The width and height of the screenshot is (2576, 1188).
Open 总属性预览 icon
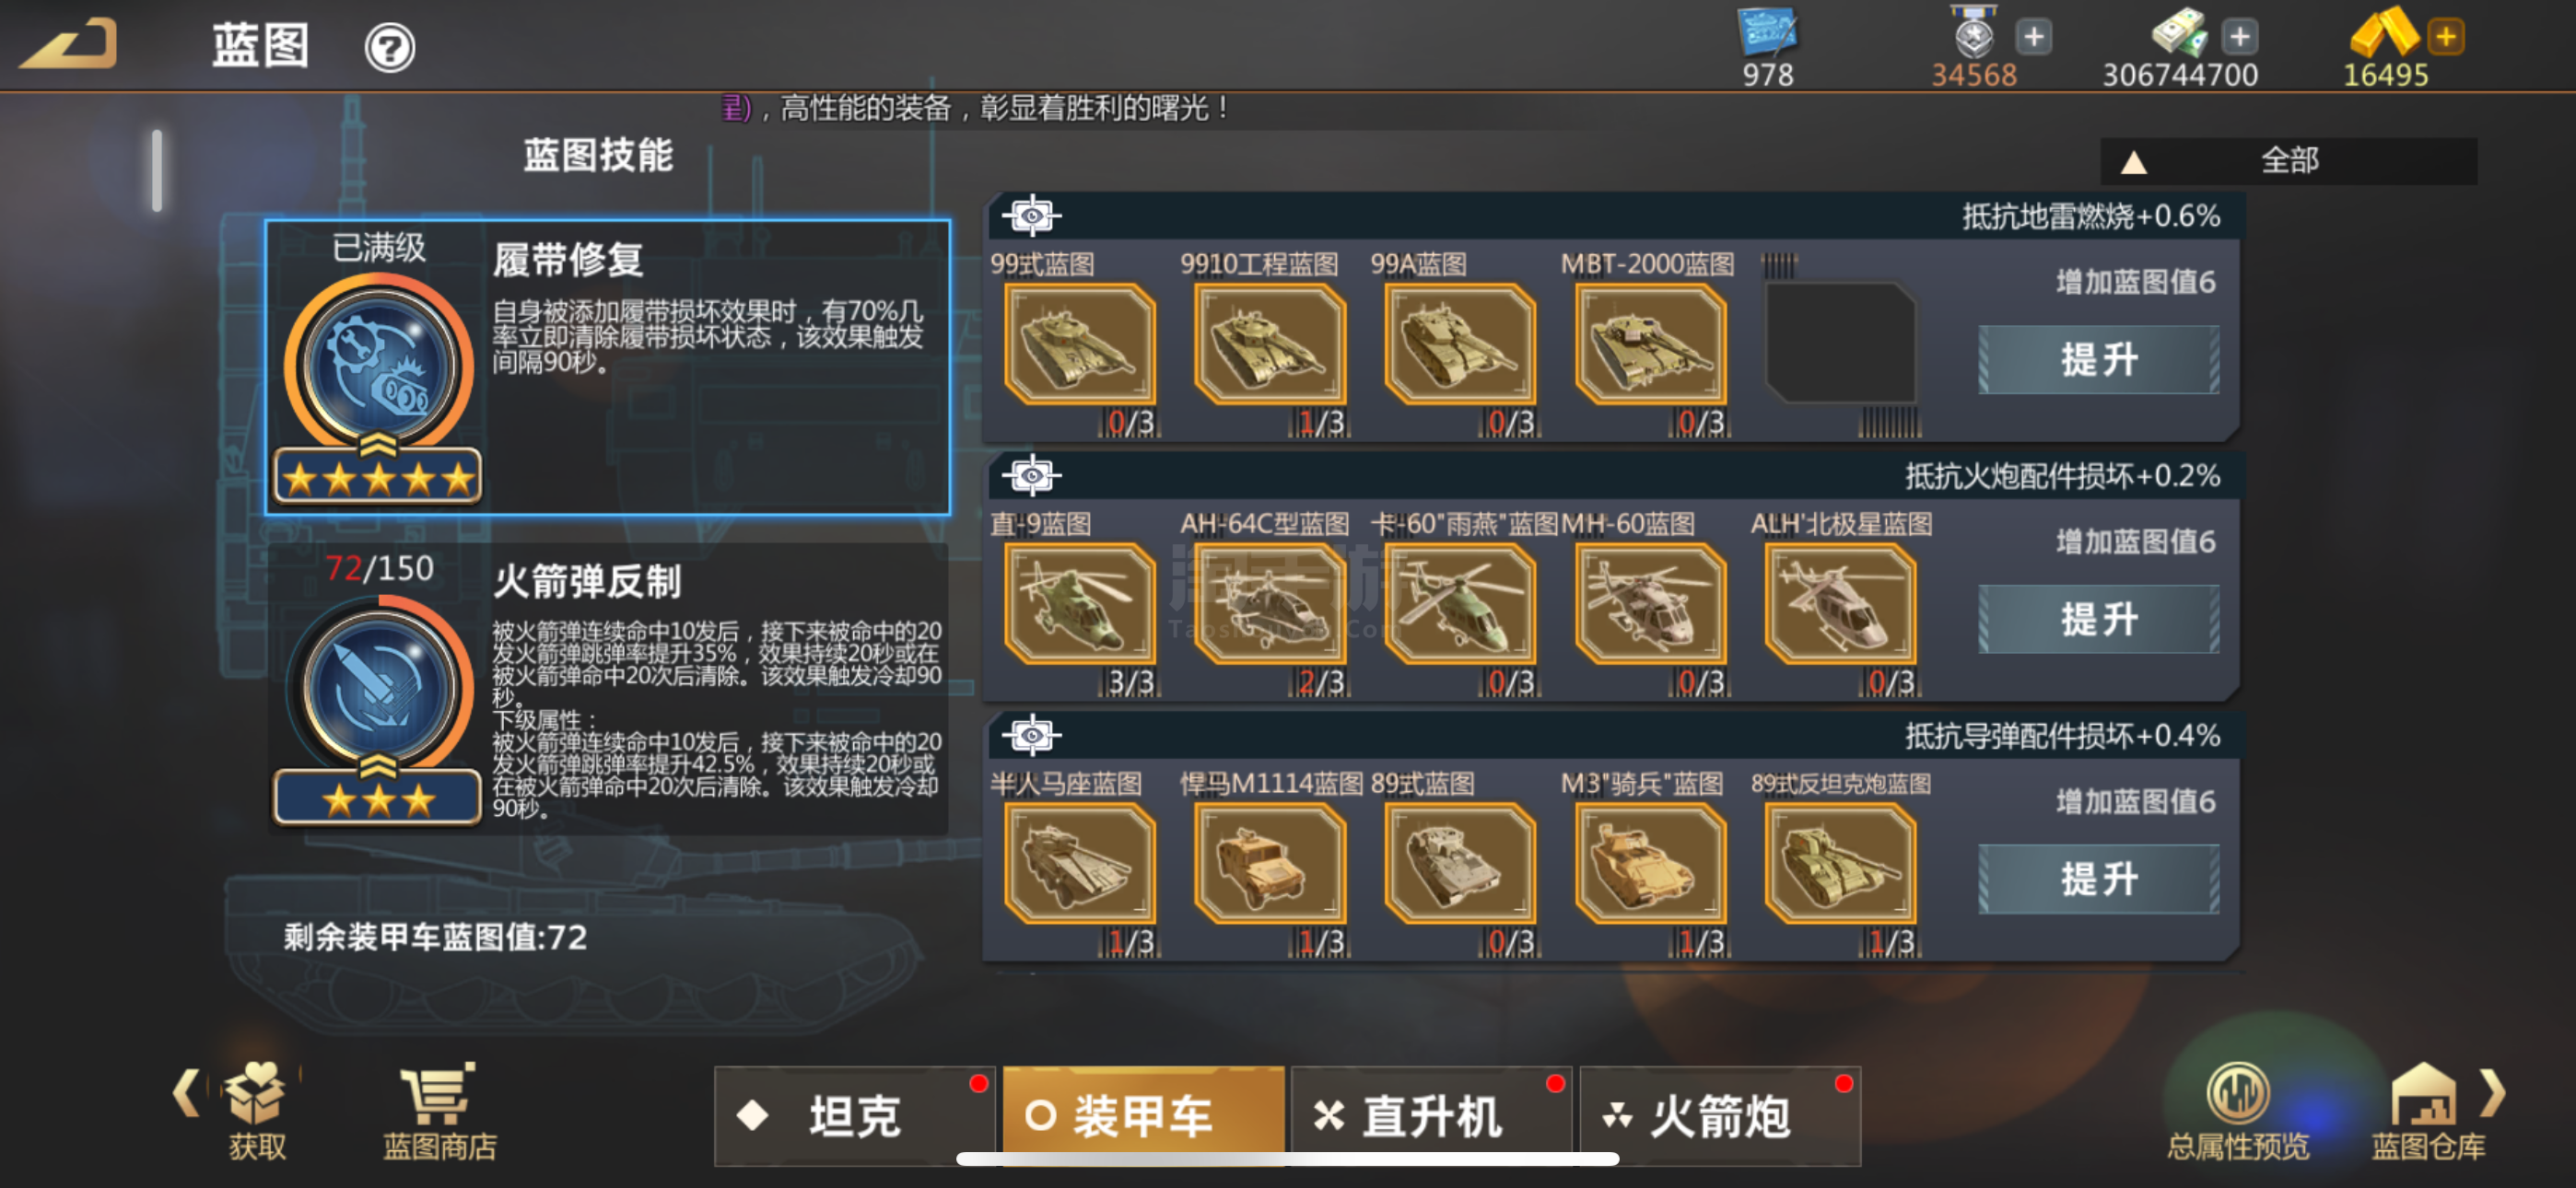tap(2238, 1112)
